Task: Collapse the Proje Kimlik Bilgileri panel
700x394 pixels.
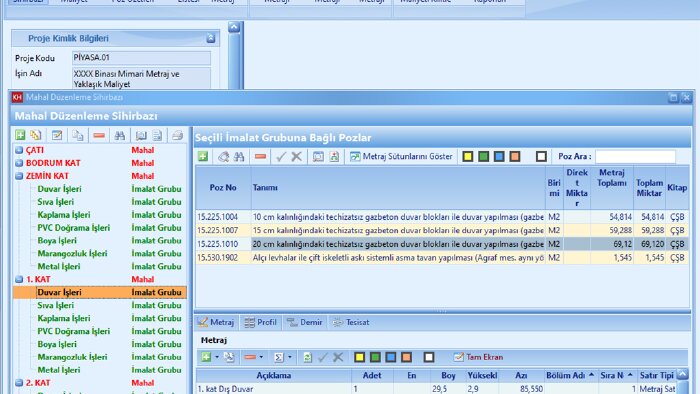Action: (211, 38)
